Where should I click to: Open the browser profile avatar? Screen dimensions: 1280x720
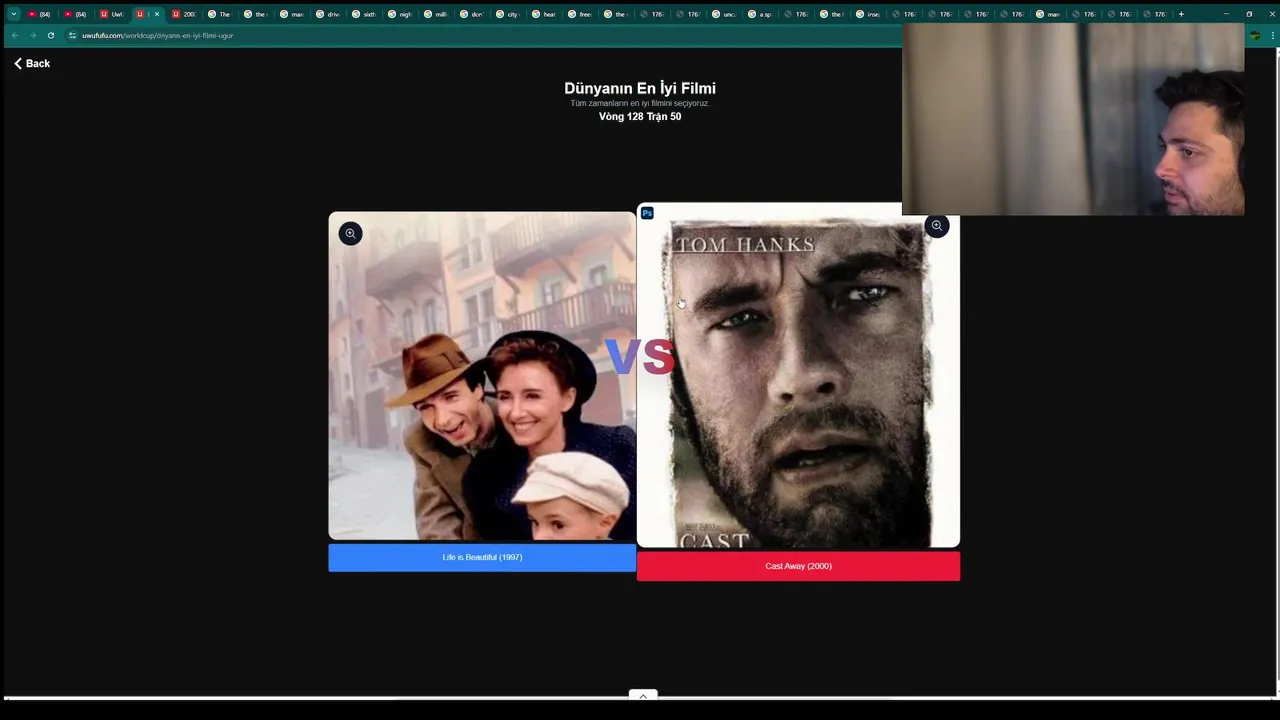(1255, 35)
